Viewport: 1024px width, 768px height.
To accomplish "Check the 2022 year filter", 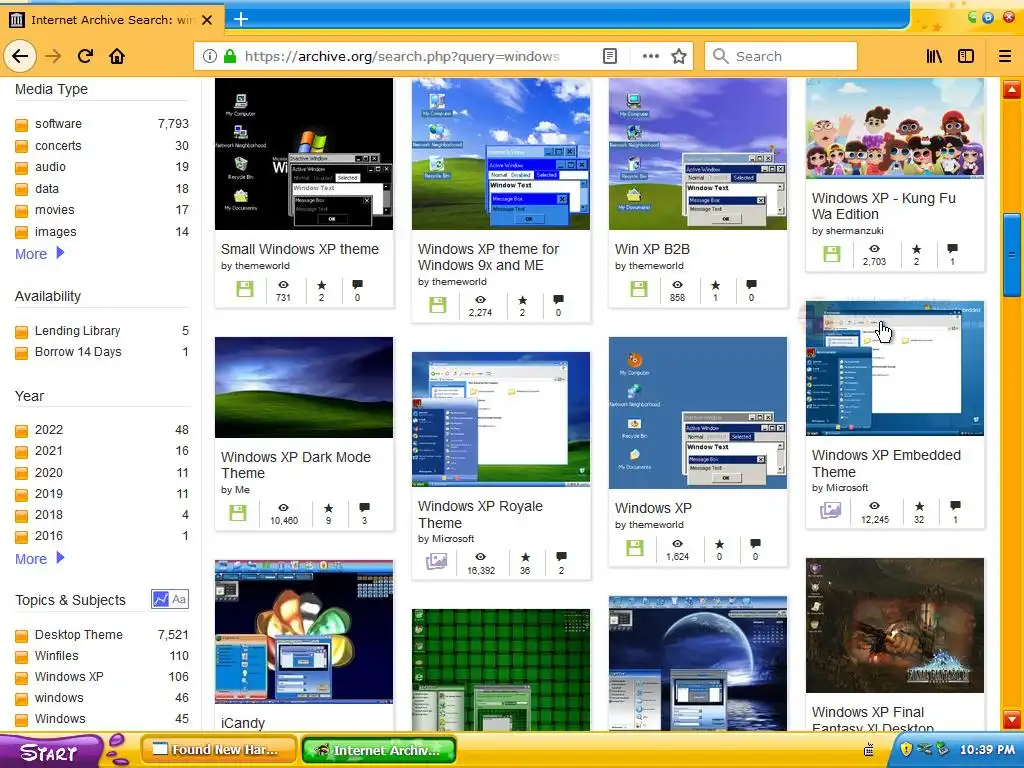I will [22, 430].
